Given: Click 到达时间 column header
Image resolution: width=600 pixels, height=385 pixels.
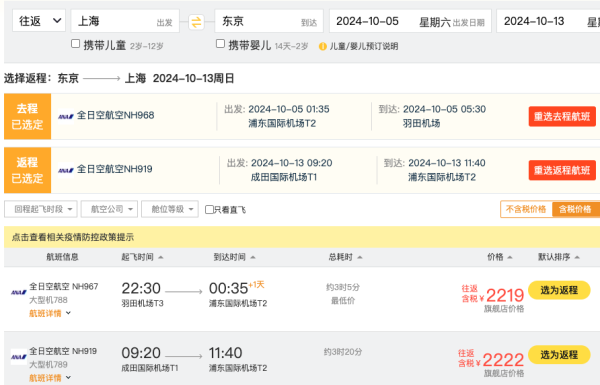Looking at the screenshot, I should (230, 257).
